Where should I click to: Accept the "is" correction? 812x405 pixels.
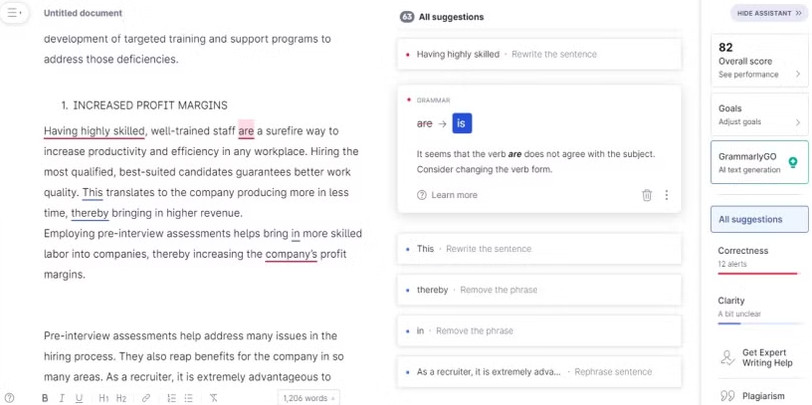pos(461,123)
